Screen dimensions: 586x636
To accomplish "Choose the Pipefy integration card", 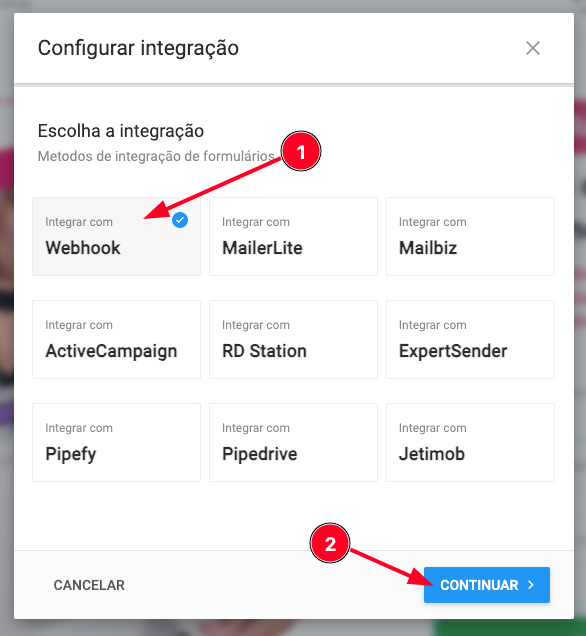I will (116, 443).
